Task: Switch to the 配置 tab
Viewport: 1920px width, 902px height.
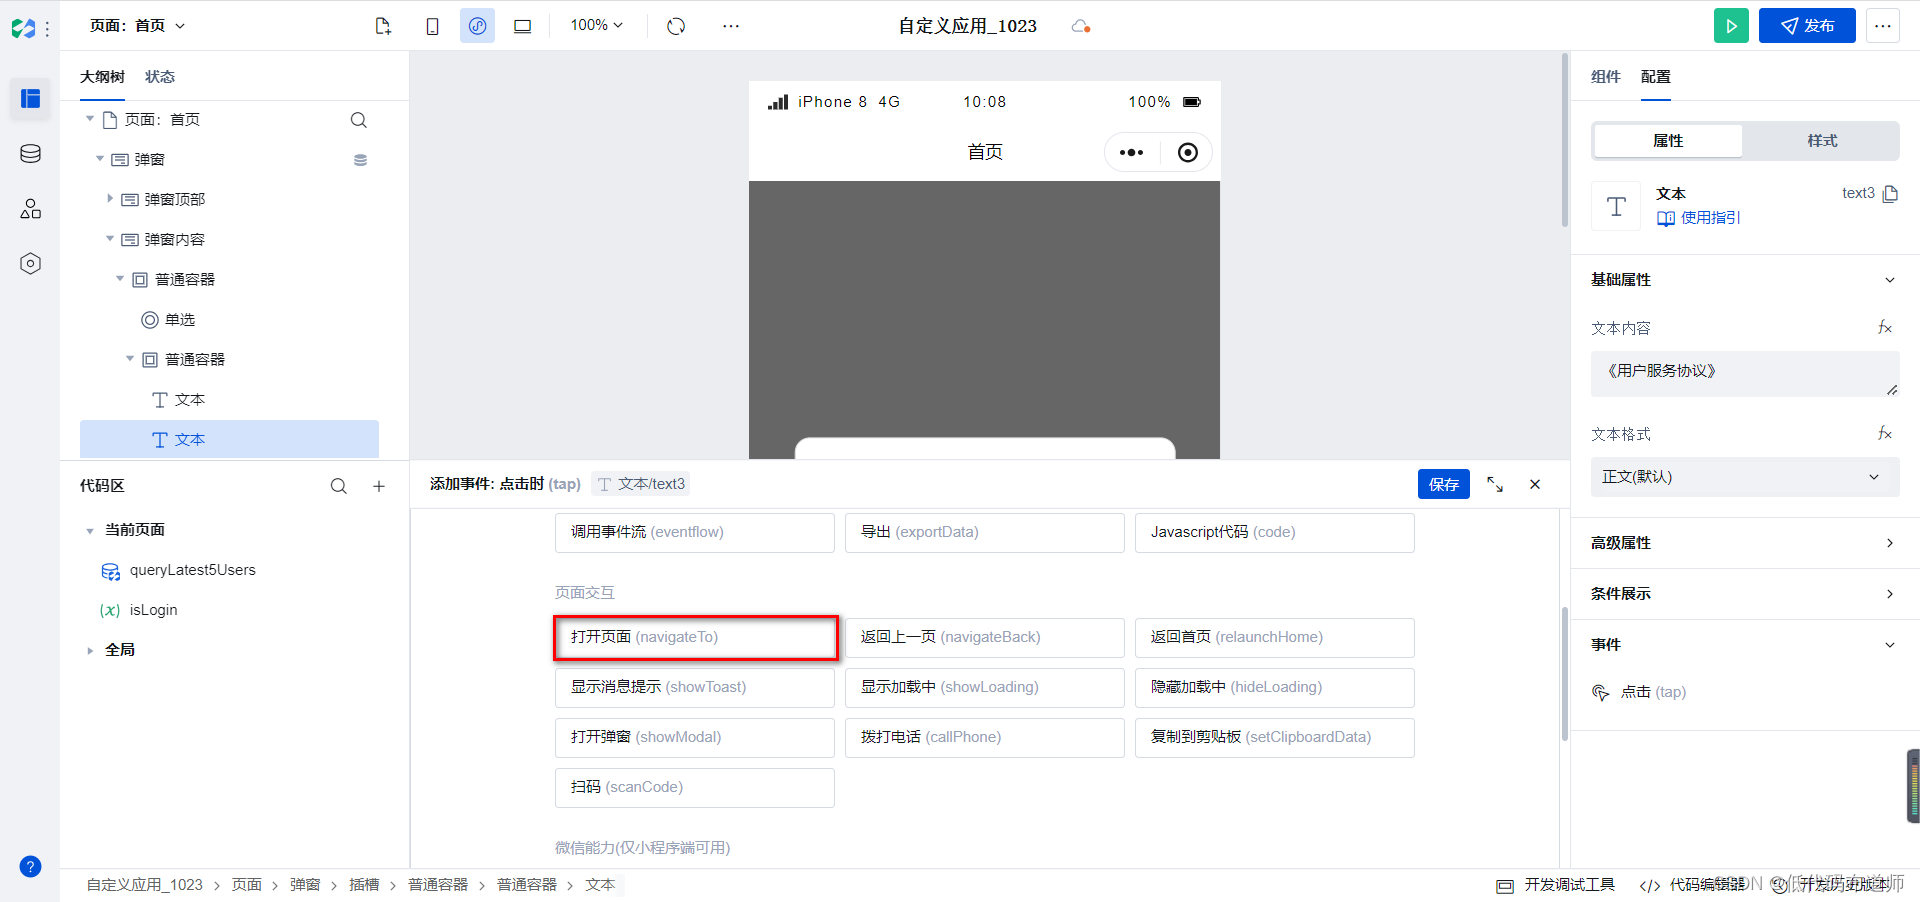Action: point(1655,77)
